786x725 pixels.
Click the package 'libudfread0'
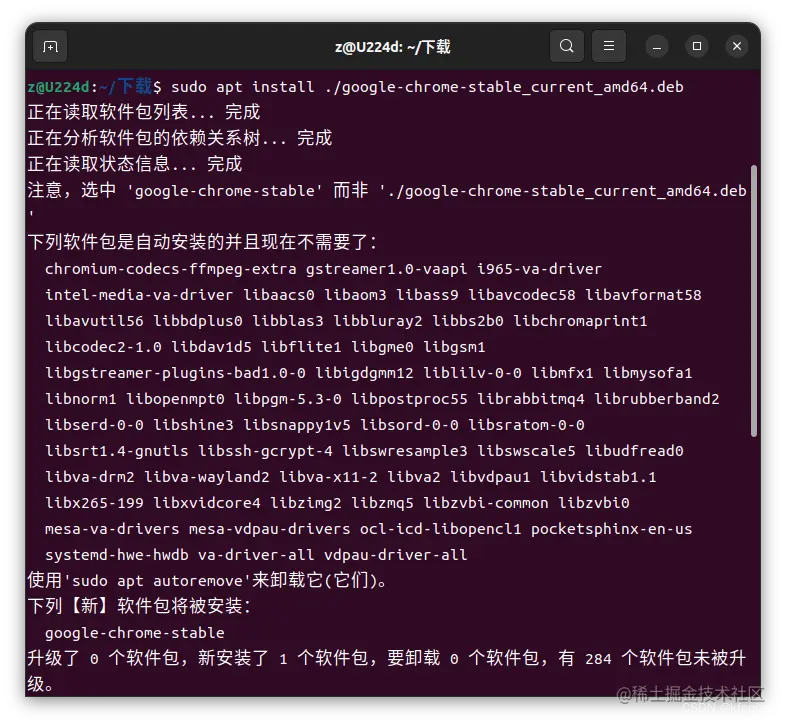pos(634,451)
